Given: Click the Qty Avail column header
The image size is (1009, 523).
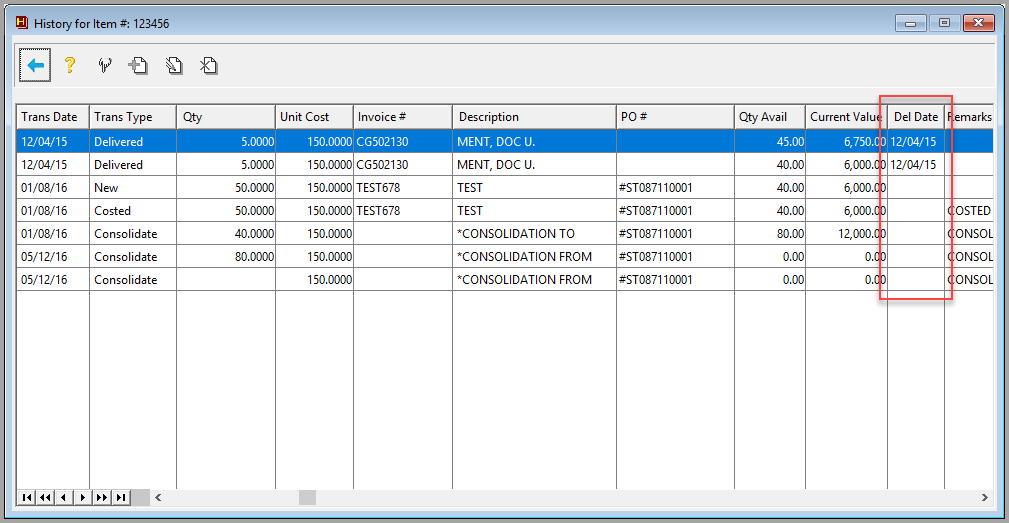Looking at the screenshot, I should click(770, 116).
